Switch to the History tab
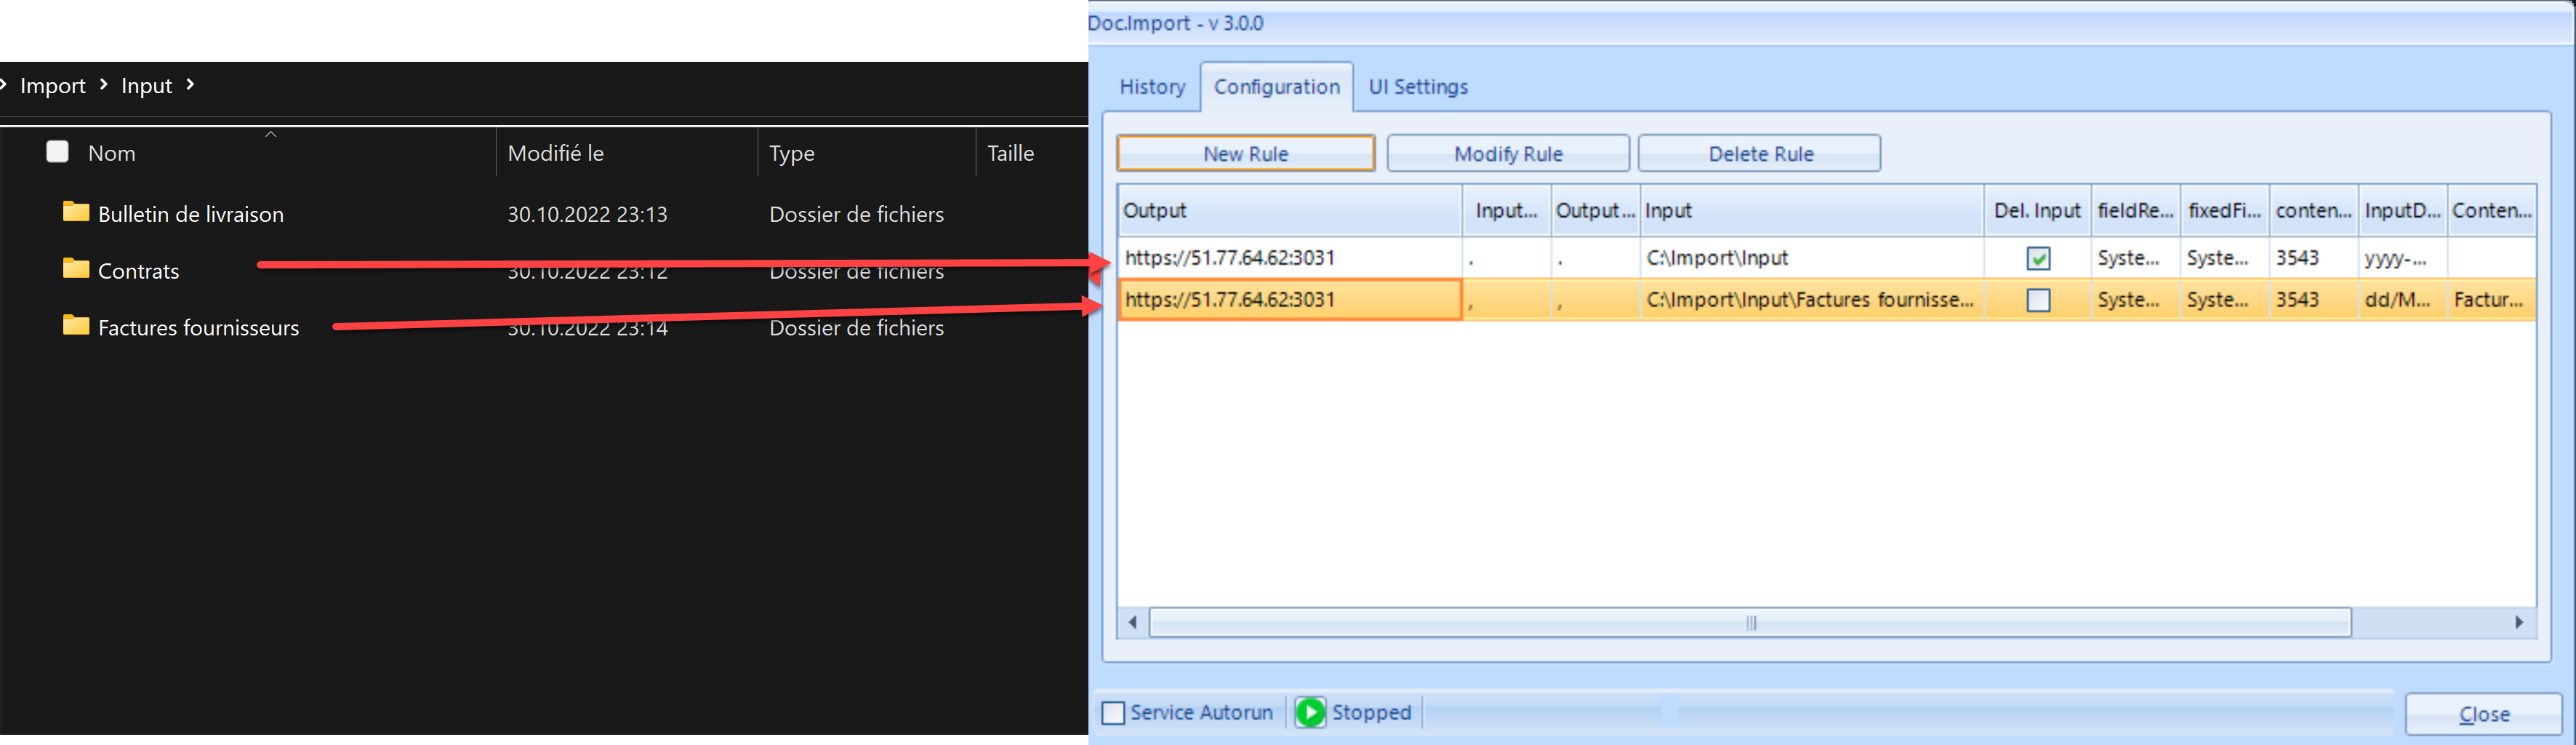The height and width of the screenshot is (745, 2576). 1152,87
